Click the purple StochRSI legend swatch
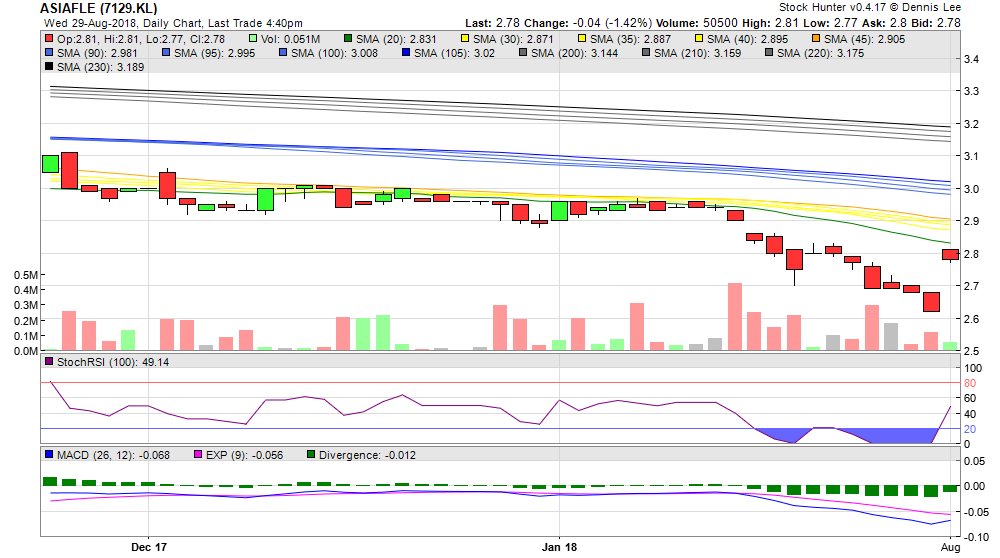 [49, 361]
